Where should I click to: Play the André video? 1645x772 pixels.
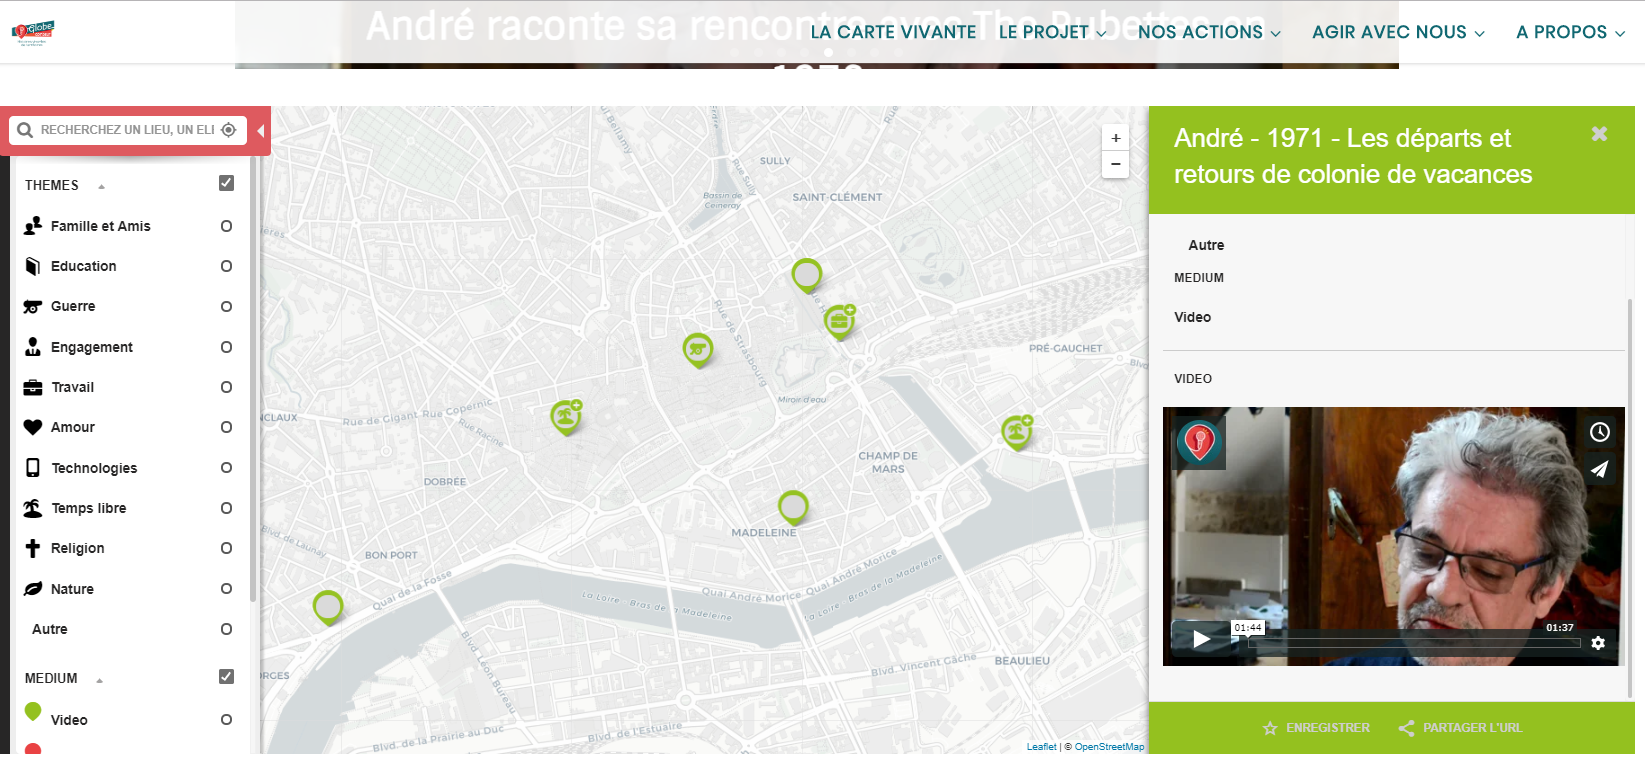click(x=1201, y=640)
